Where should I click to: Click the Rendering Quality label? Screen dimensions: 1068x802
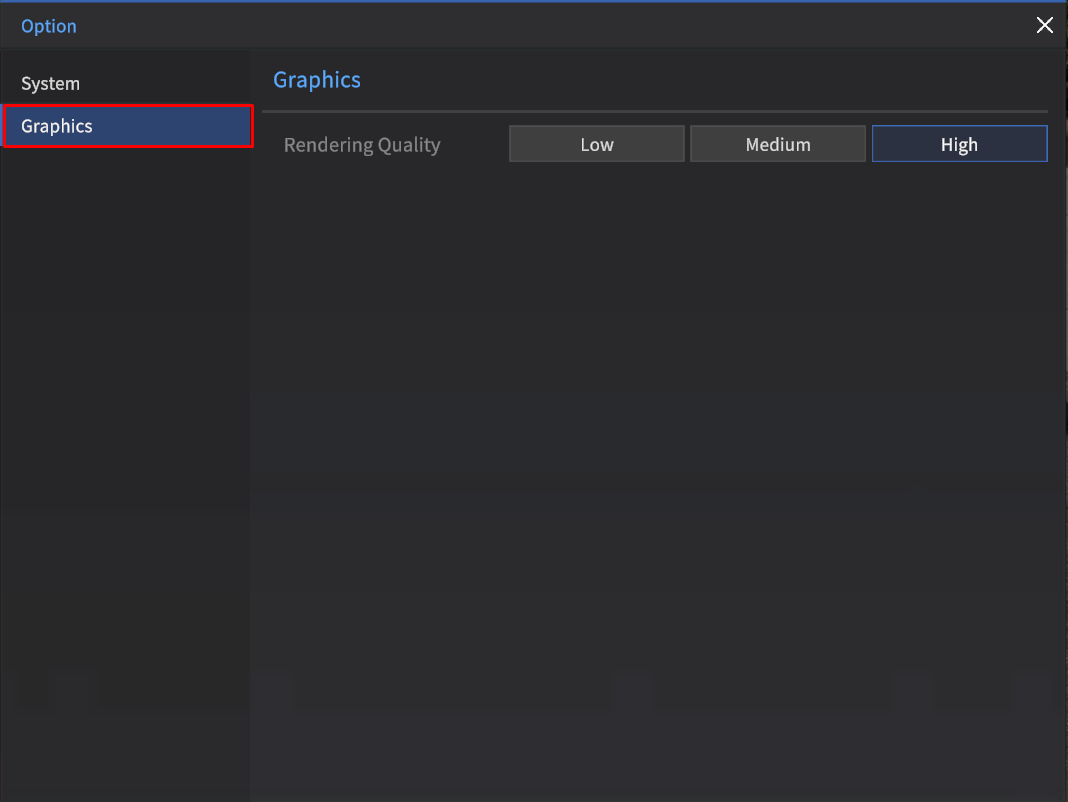tap(361, 145)
